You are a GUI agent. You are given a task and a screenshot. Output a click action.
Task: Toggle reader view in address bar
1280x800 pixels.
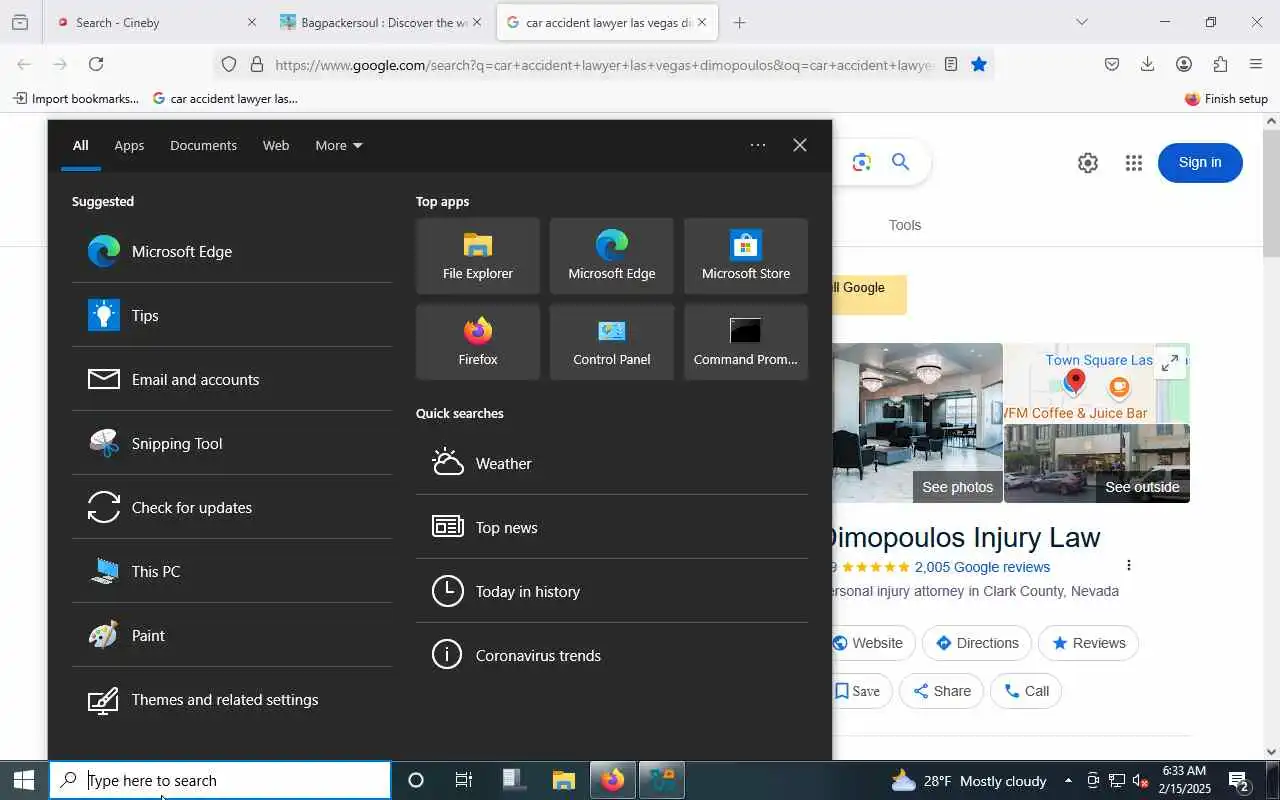951,64
